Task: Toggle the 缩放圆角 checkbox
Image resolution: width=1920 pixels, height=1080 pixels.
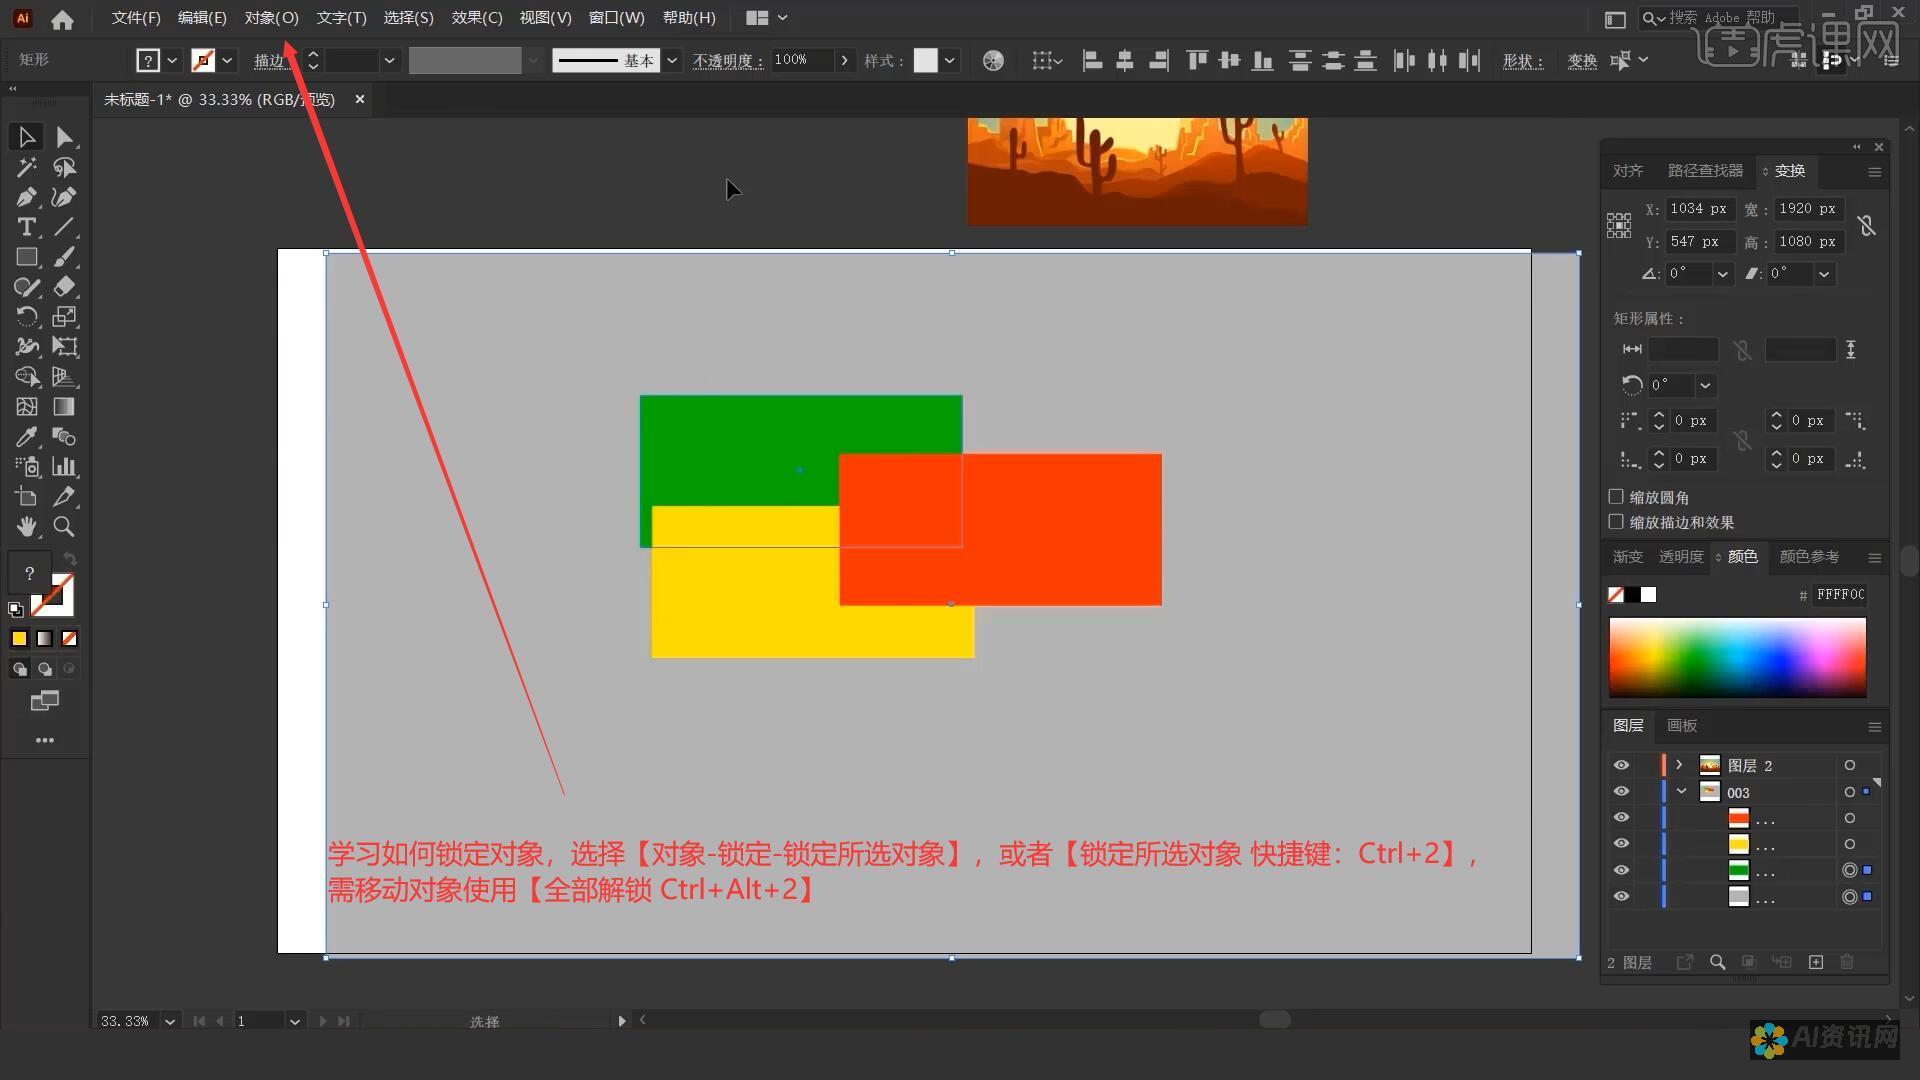Action: pyautogui.click(x=1615, y=496)
